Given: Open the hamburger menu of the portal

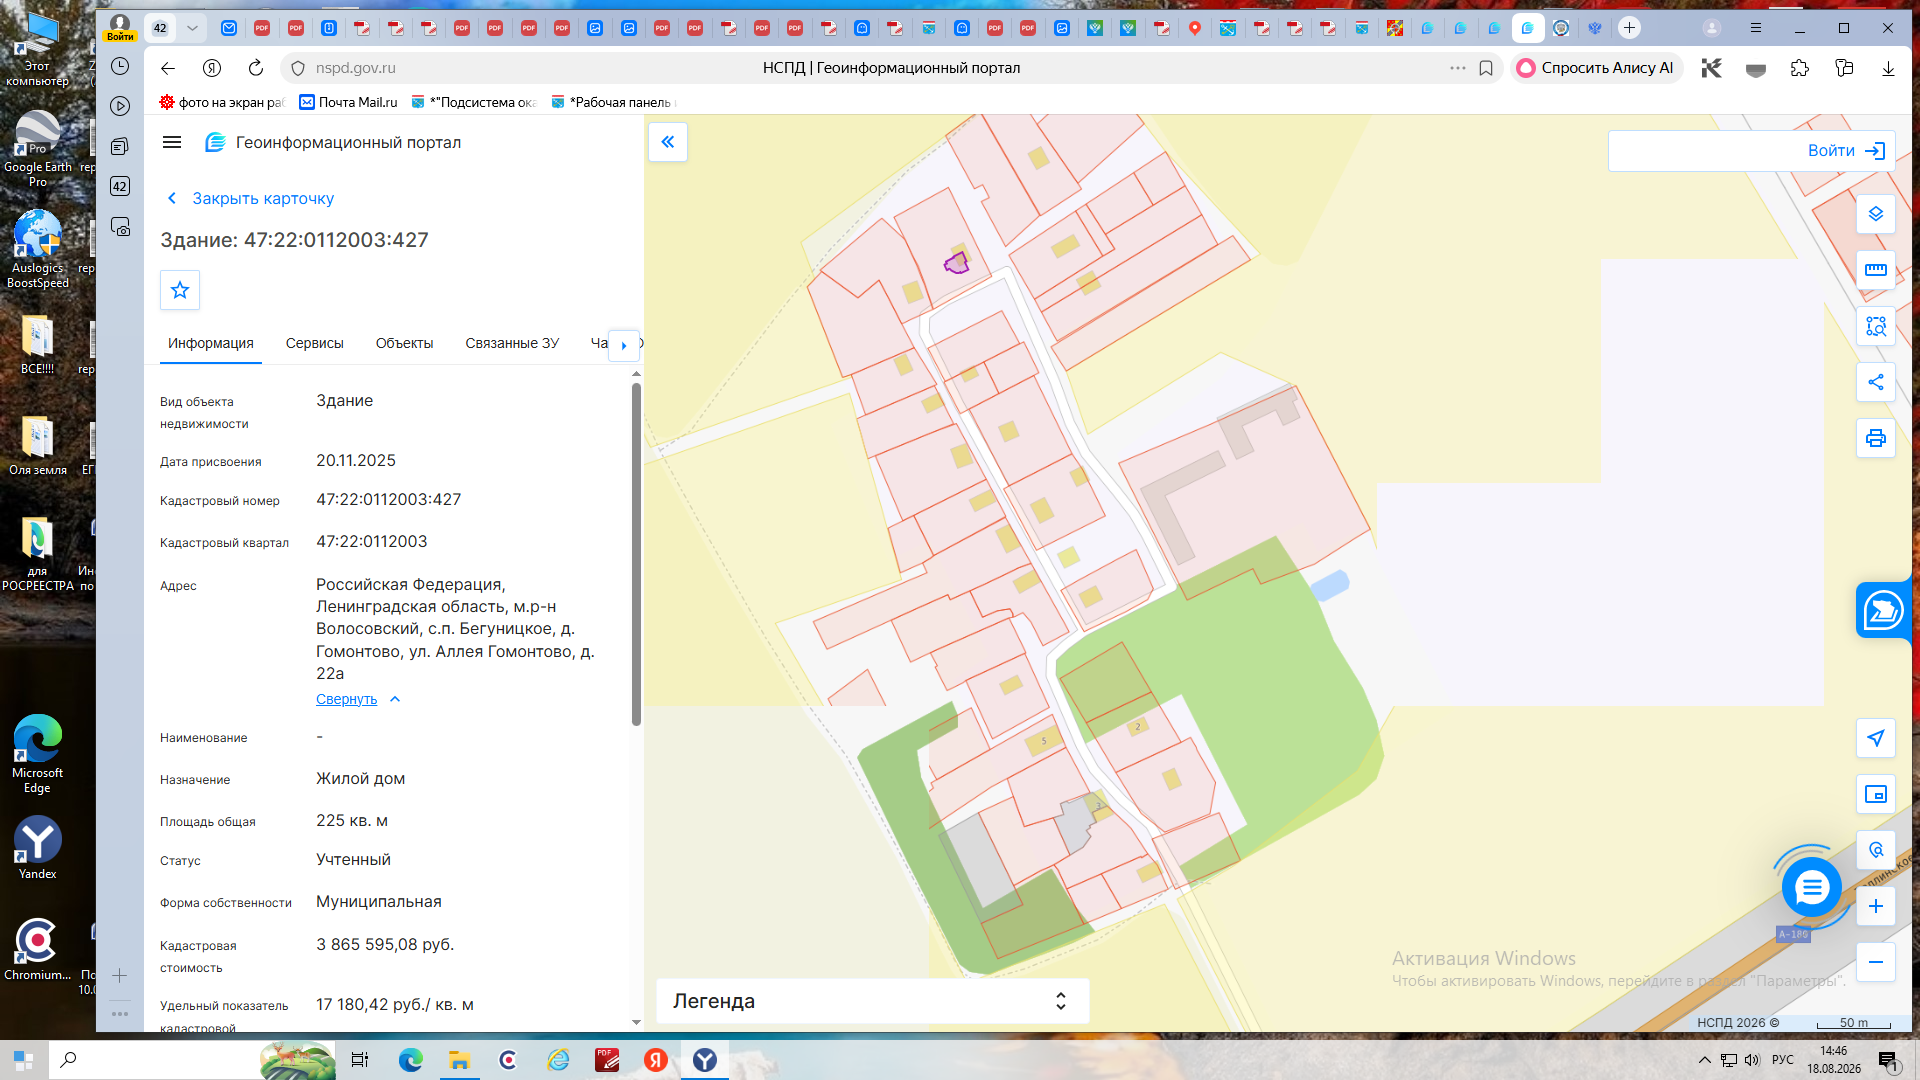Looking at the screenshot, I should [x=172, y=142].
